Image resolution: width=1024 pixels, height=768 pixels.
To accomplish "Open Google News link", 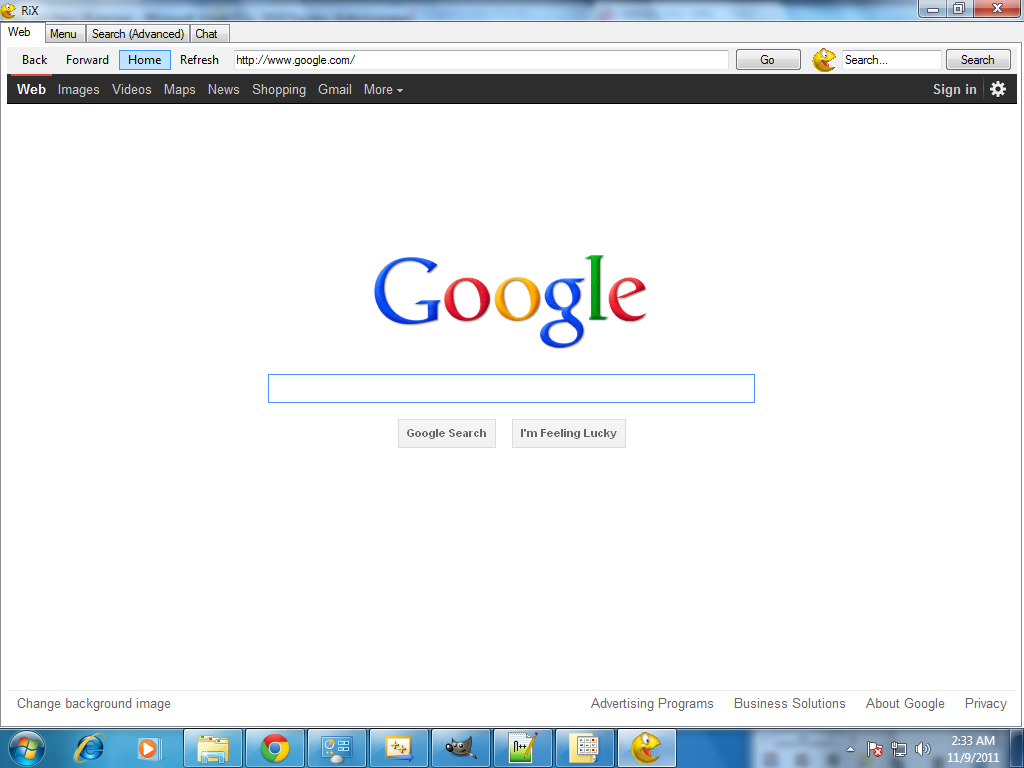I will 223,89.
